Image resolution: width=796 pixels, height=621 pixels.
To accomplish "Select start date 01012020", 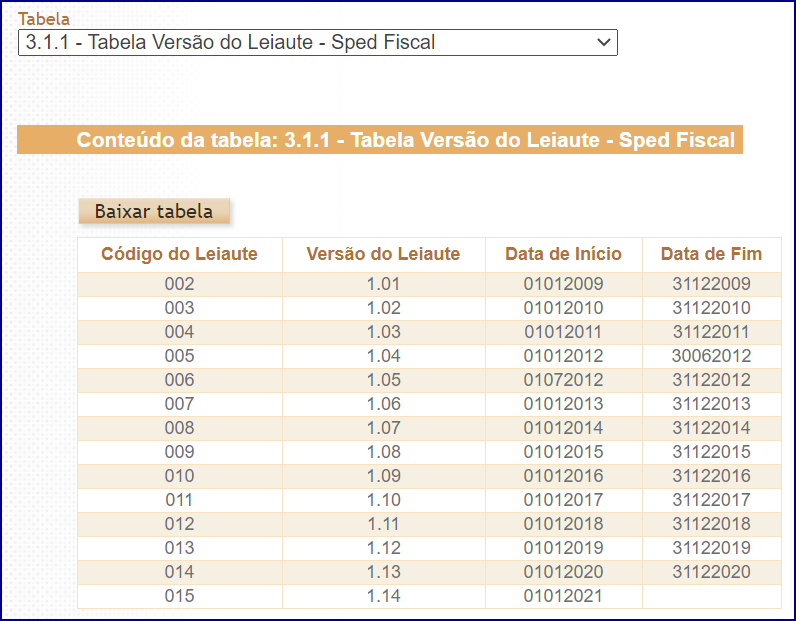I will click(563, 572).
